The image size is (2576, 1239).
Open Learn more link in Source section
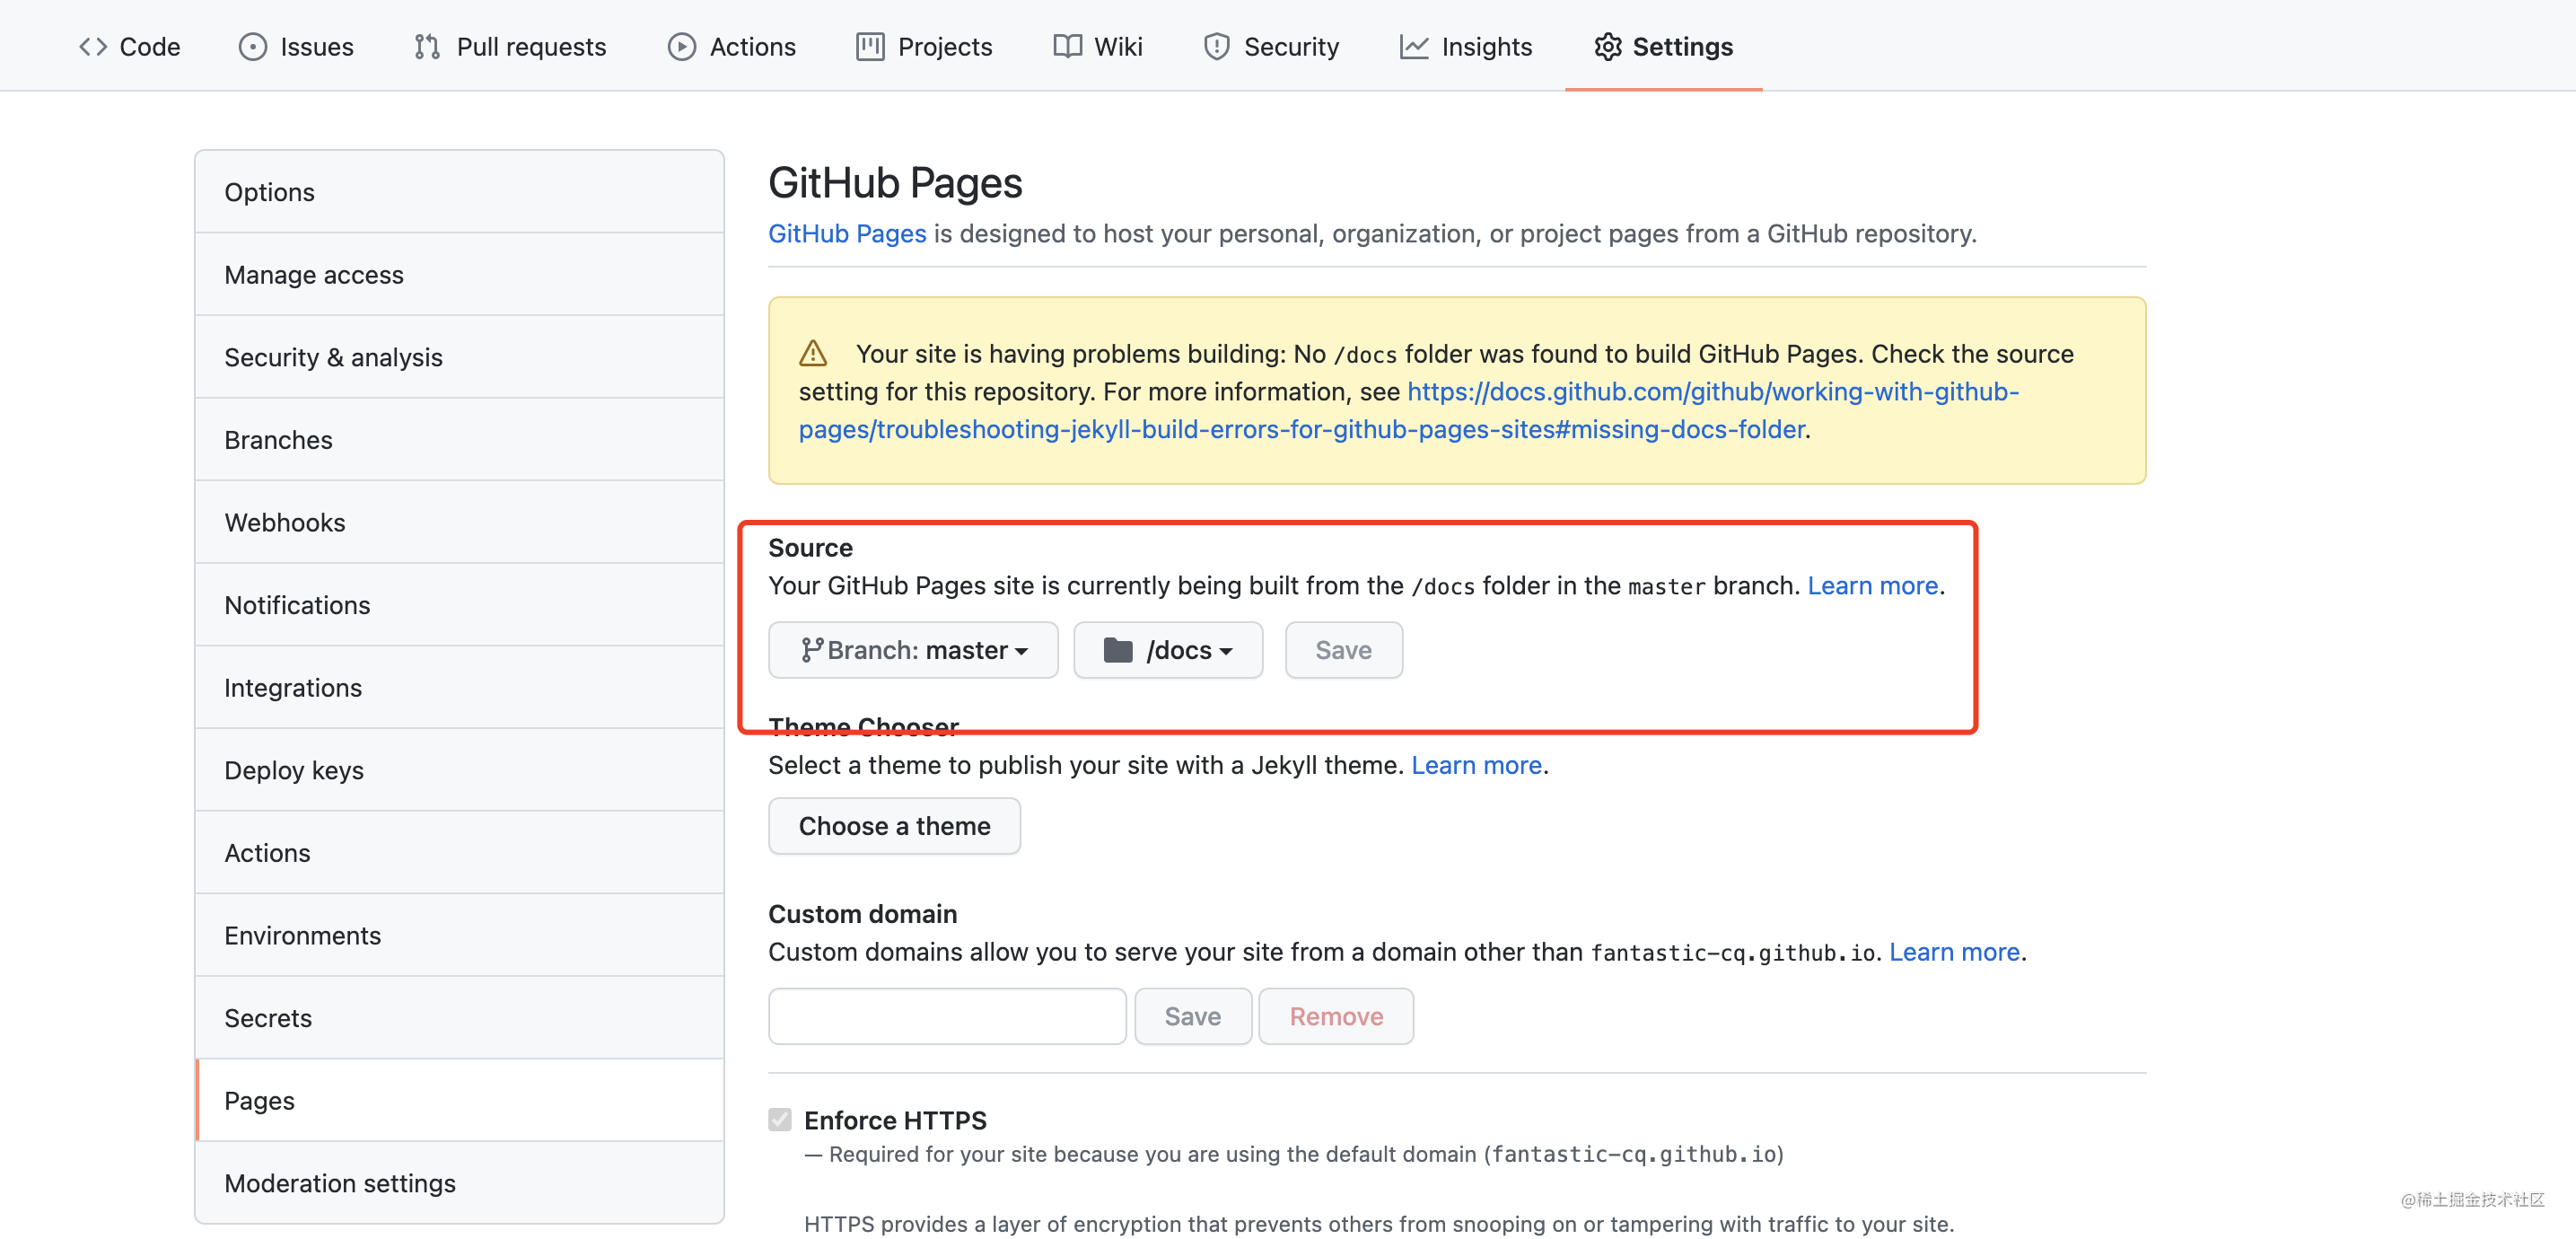1872,585
